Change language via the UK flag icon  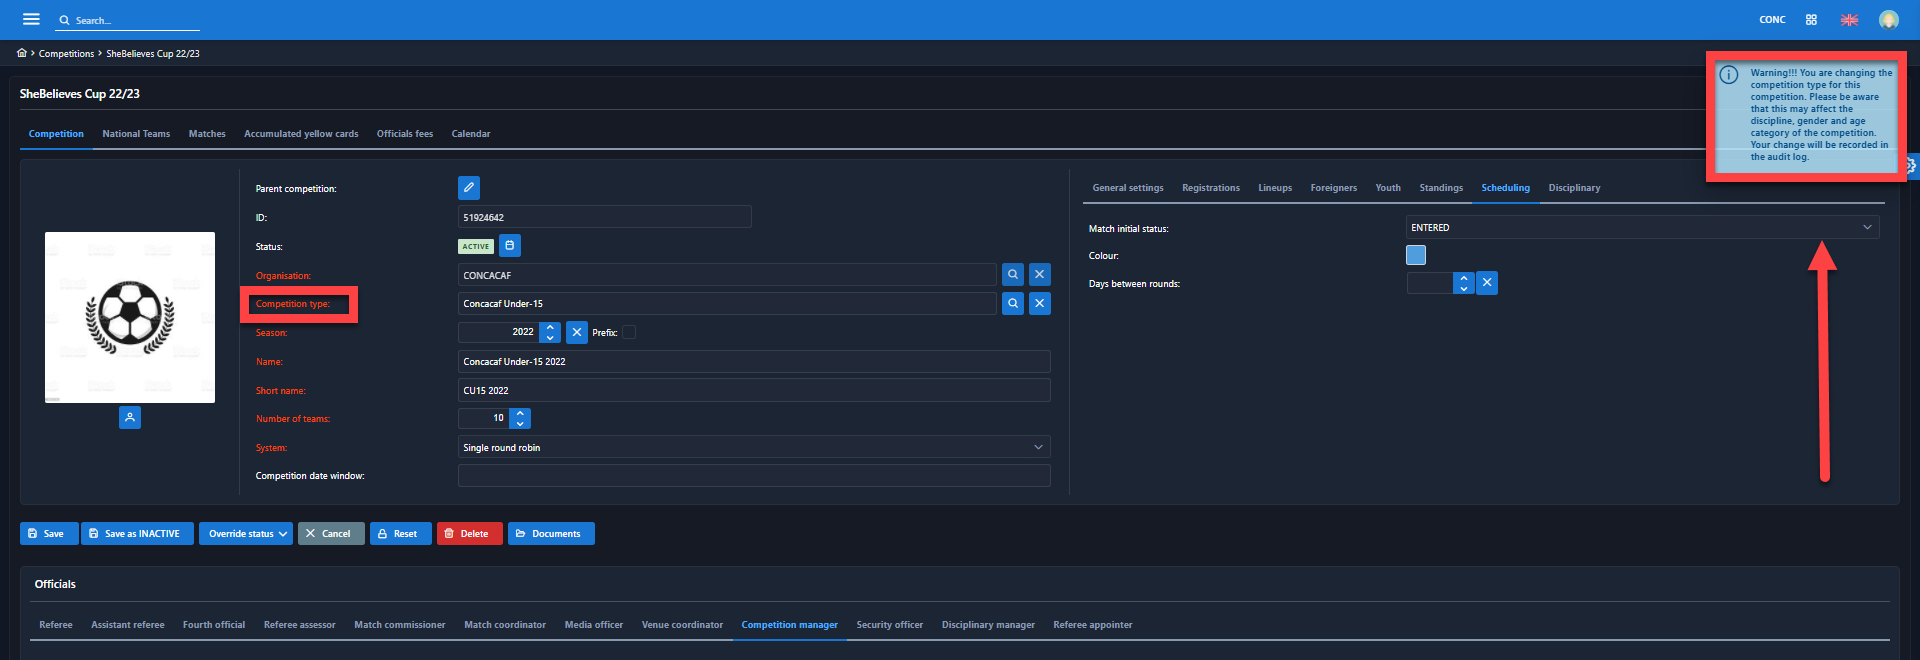(1849, 20)
